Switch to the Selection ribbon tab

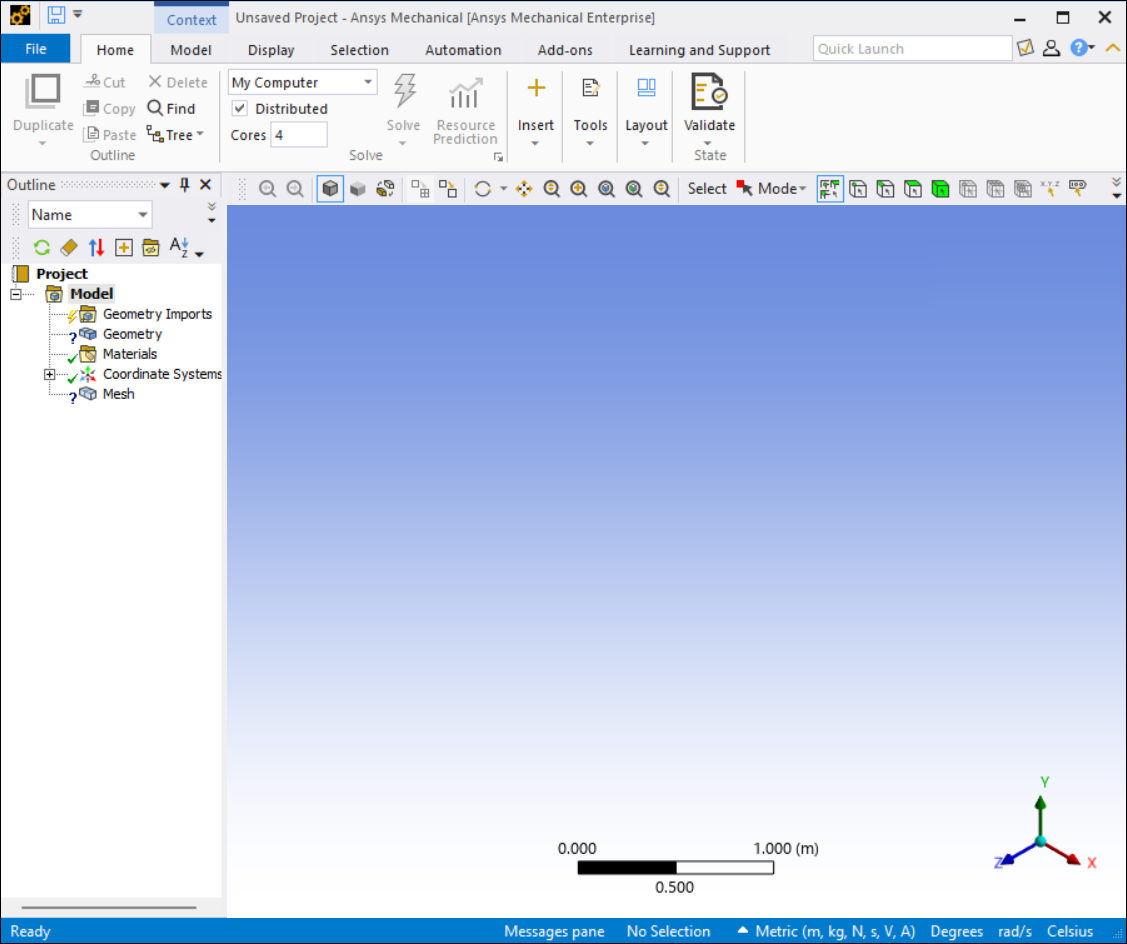[x=359, y=50]
